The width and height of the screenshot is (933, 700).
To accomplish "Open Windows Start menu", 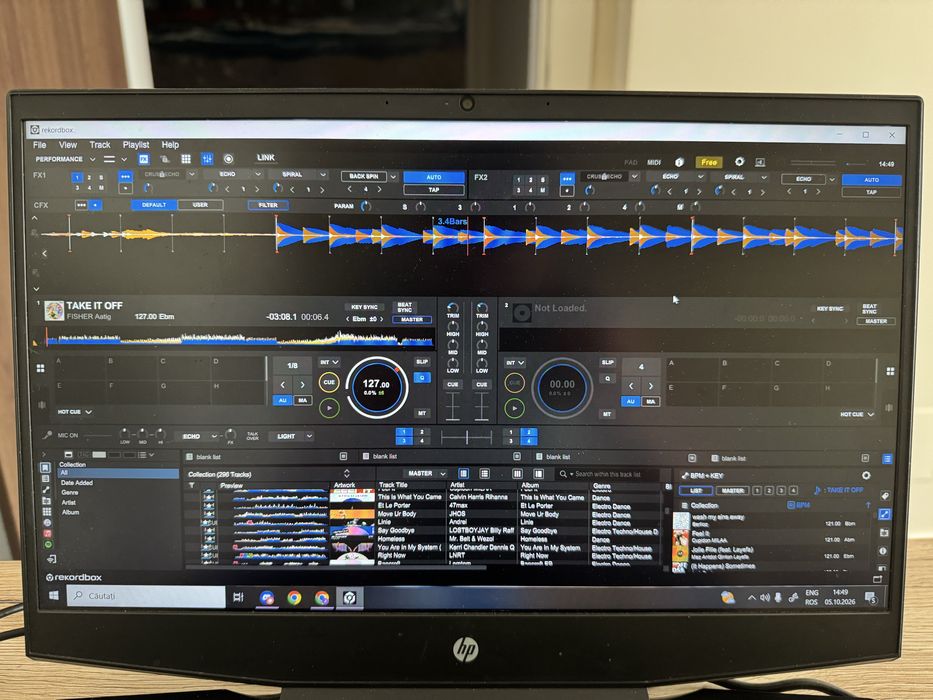I will tap(54, 595).
